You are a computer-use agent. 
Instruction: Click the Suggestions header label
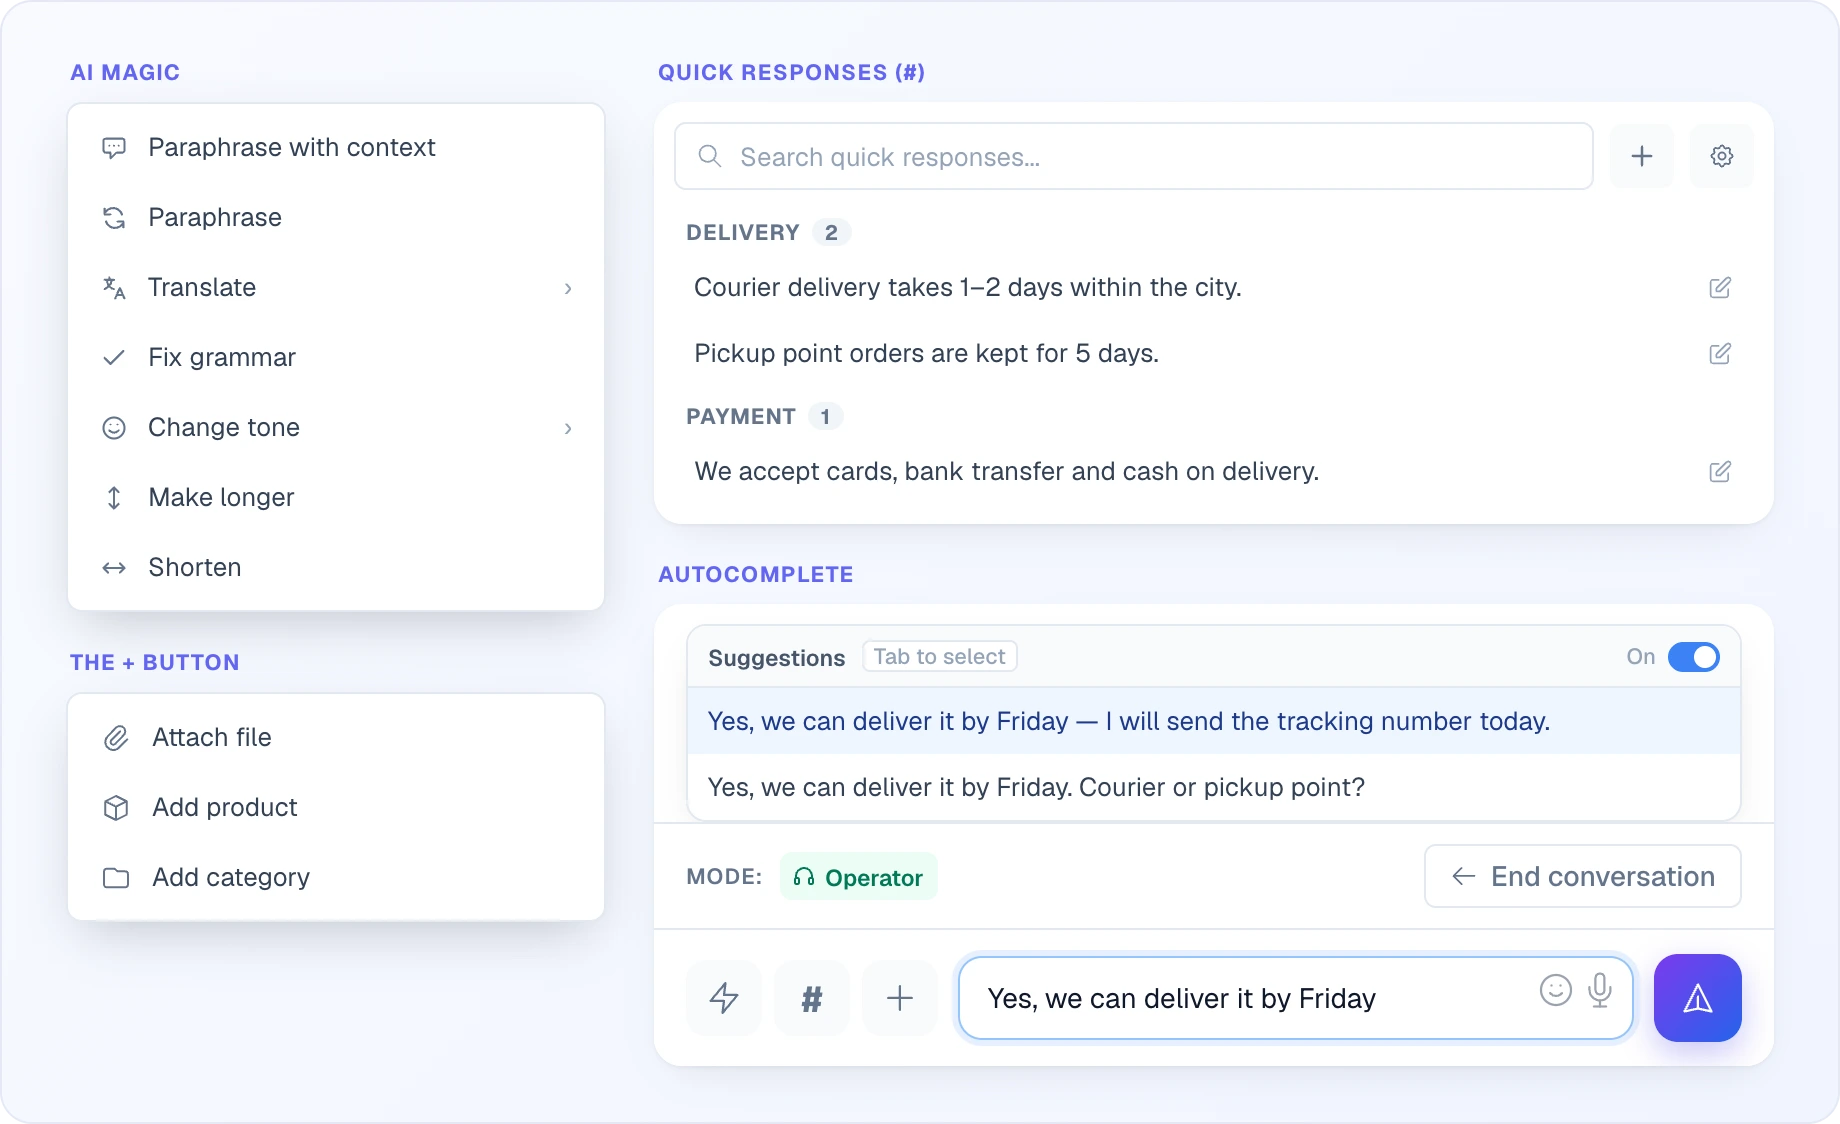777,658
